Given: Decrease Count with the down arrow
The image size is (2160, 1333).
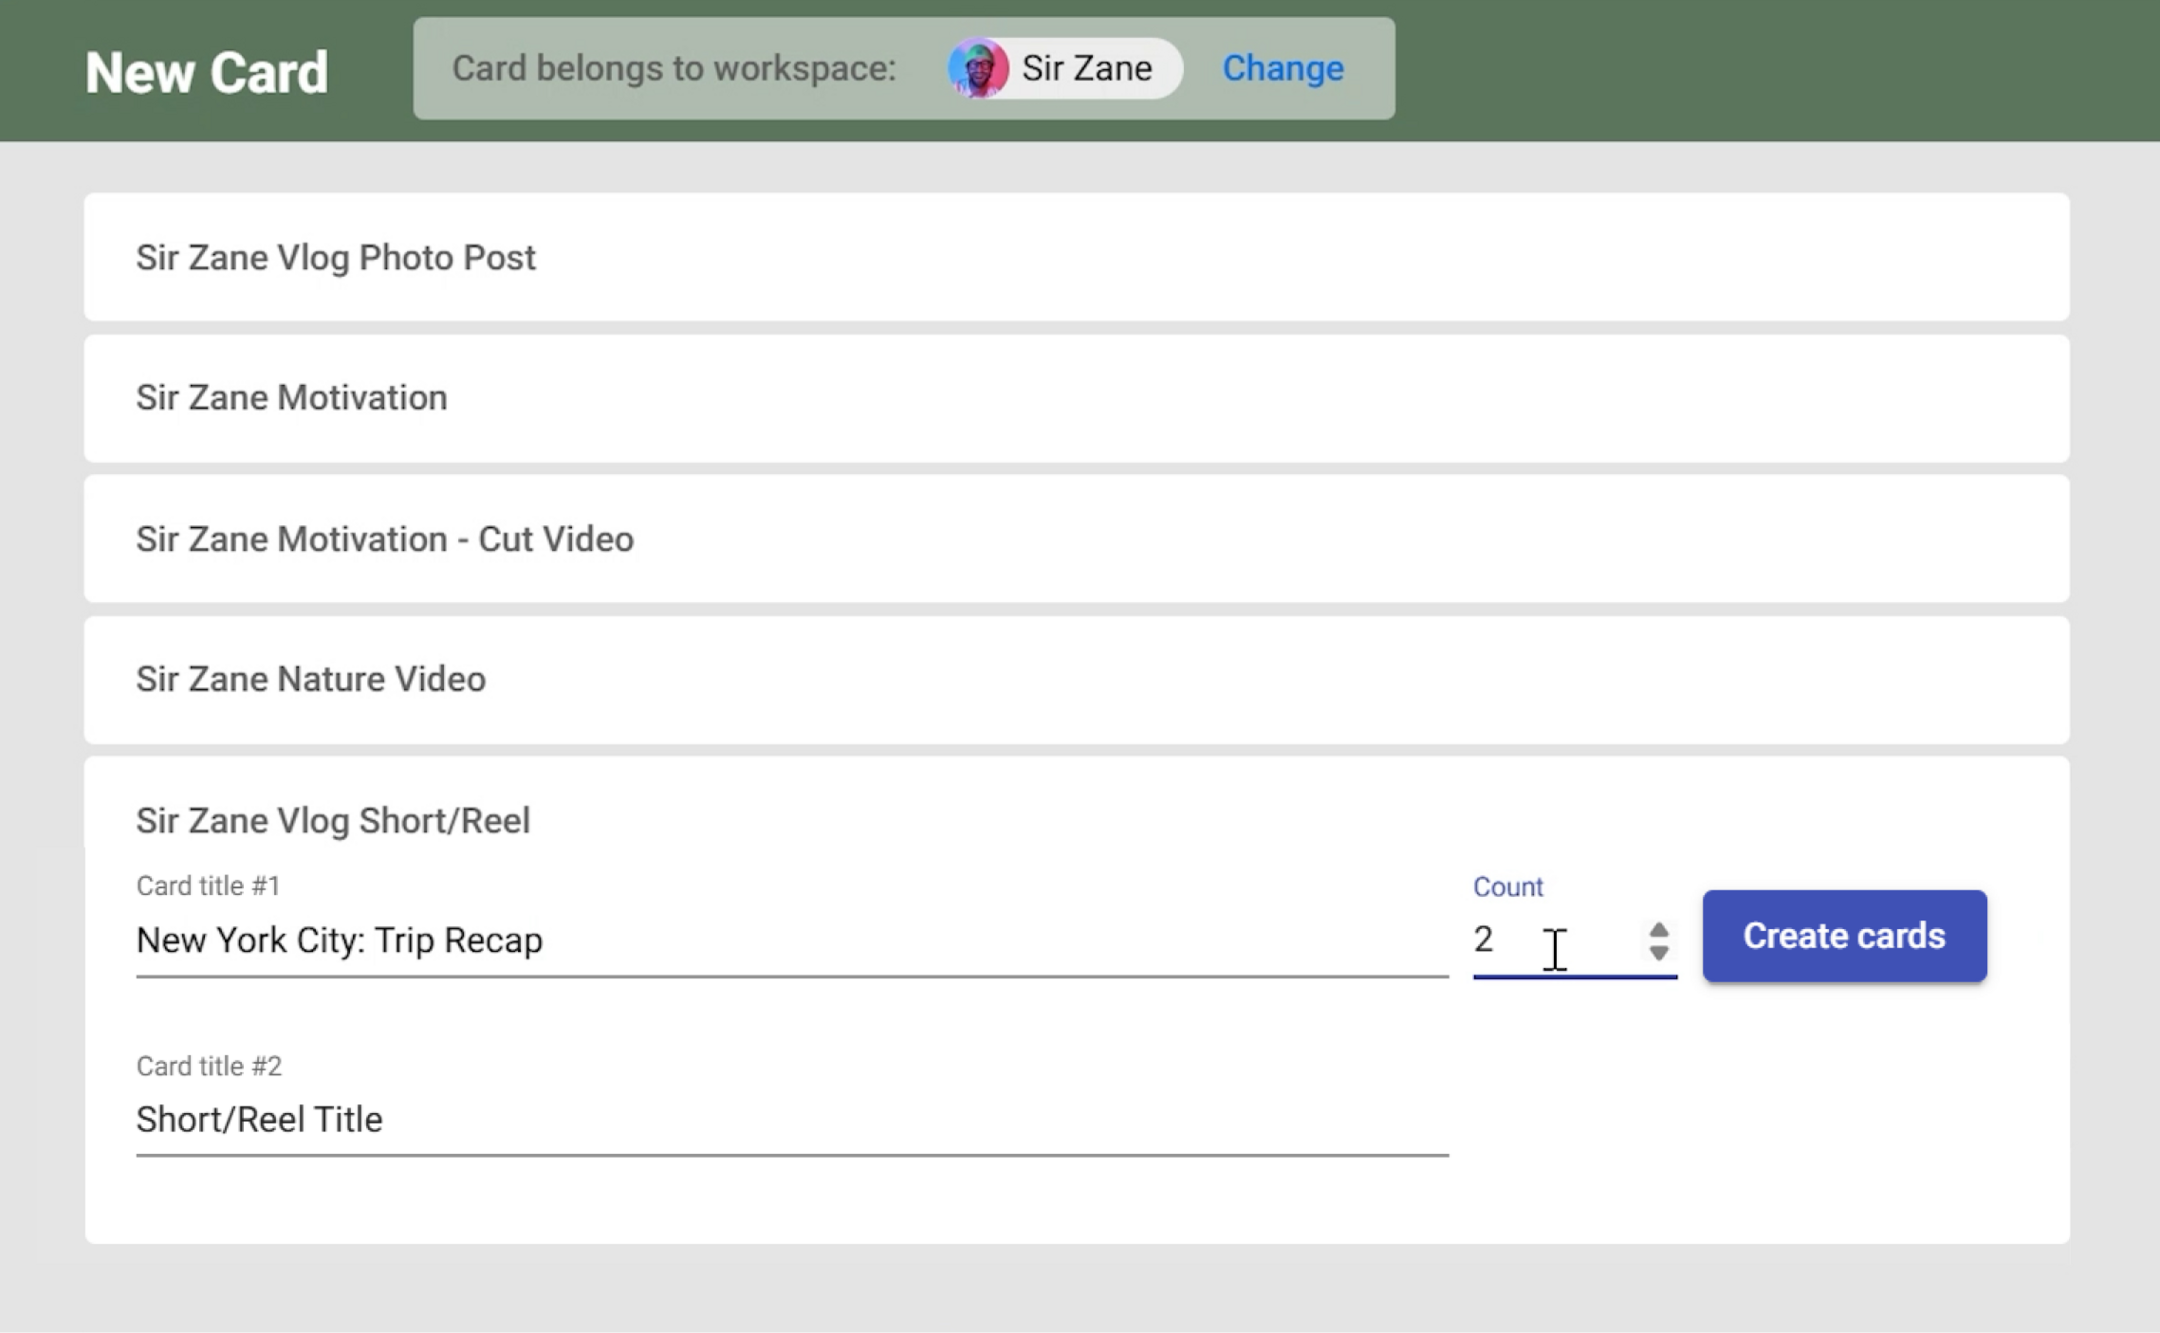Looking at the screenshot, I should coord(1658,953).
